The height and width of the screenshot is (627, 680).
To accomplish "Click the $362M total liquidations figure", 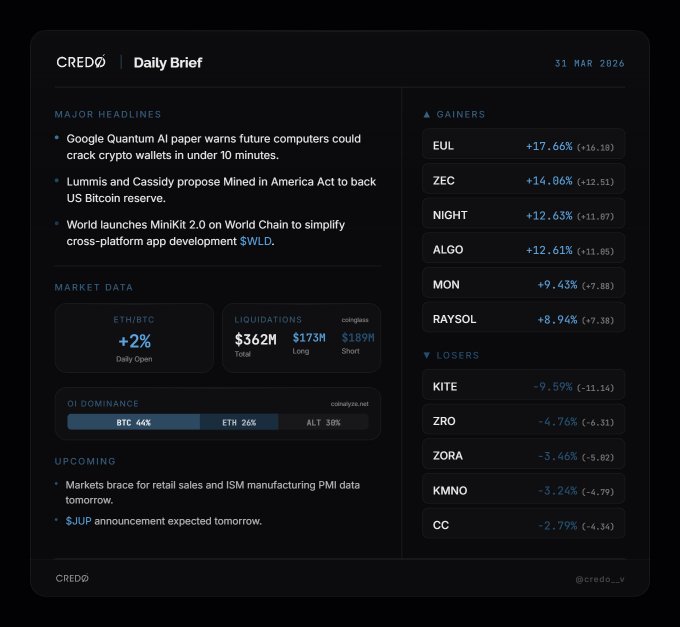I will 255,340.
